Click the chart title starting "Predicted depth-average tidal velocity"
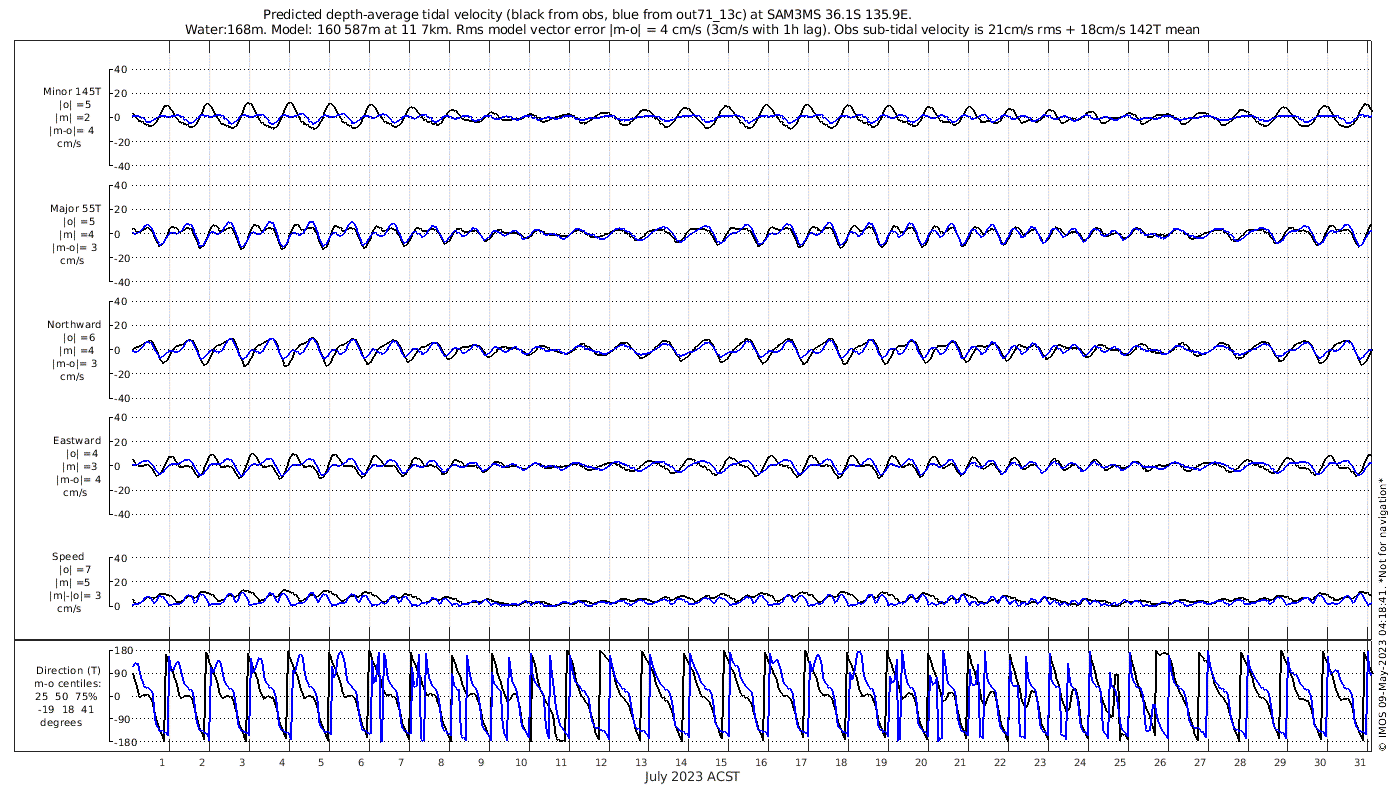This screenshot has height=800, width=1400. point(588,15)
